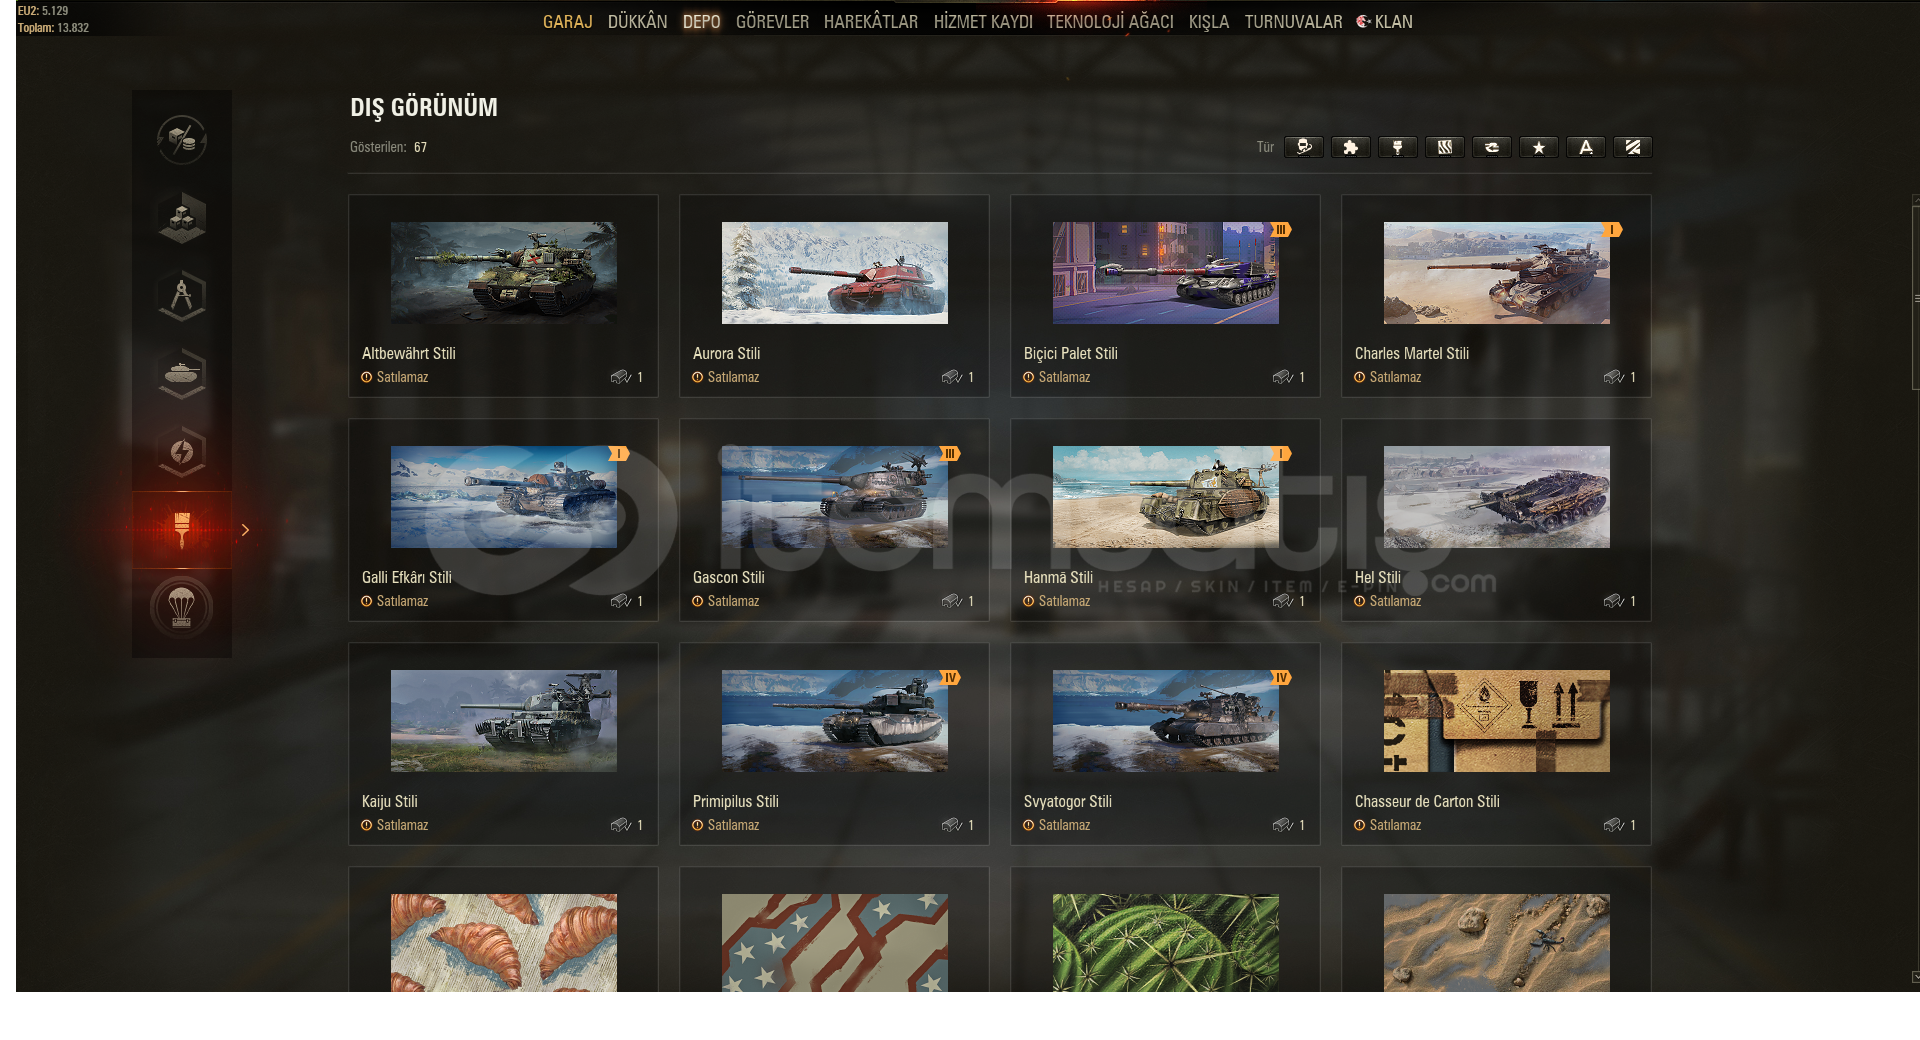Toggle the letter A inscription filter
The width and height of the screenshot is (1920, 1040).
(1586, 147)
